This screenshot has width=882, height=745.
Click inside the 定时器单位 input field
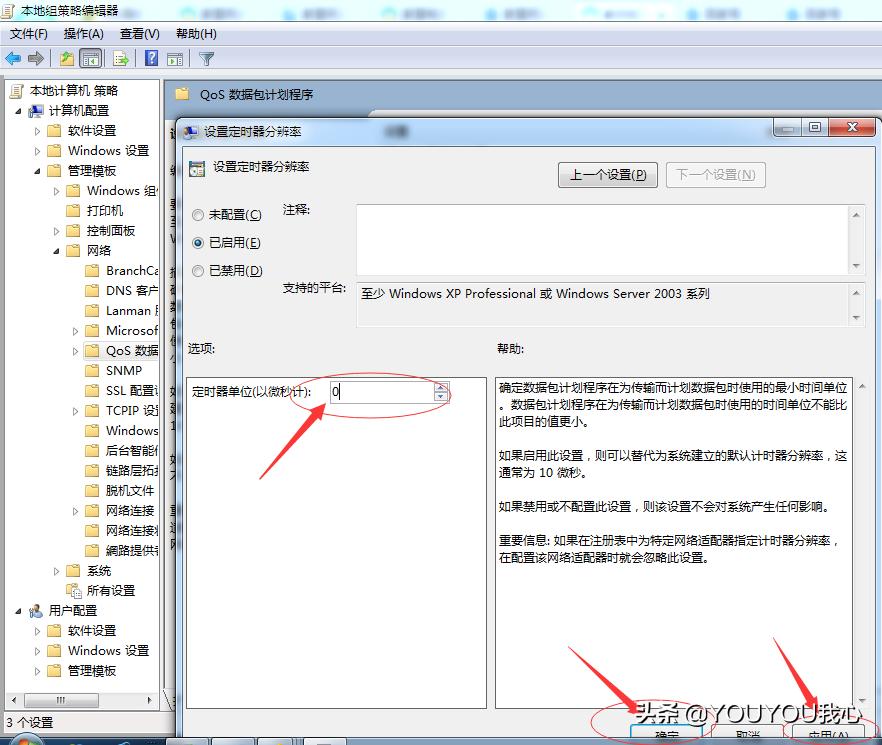pyautogui.click(x=380, y=392)
